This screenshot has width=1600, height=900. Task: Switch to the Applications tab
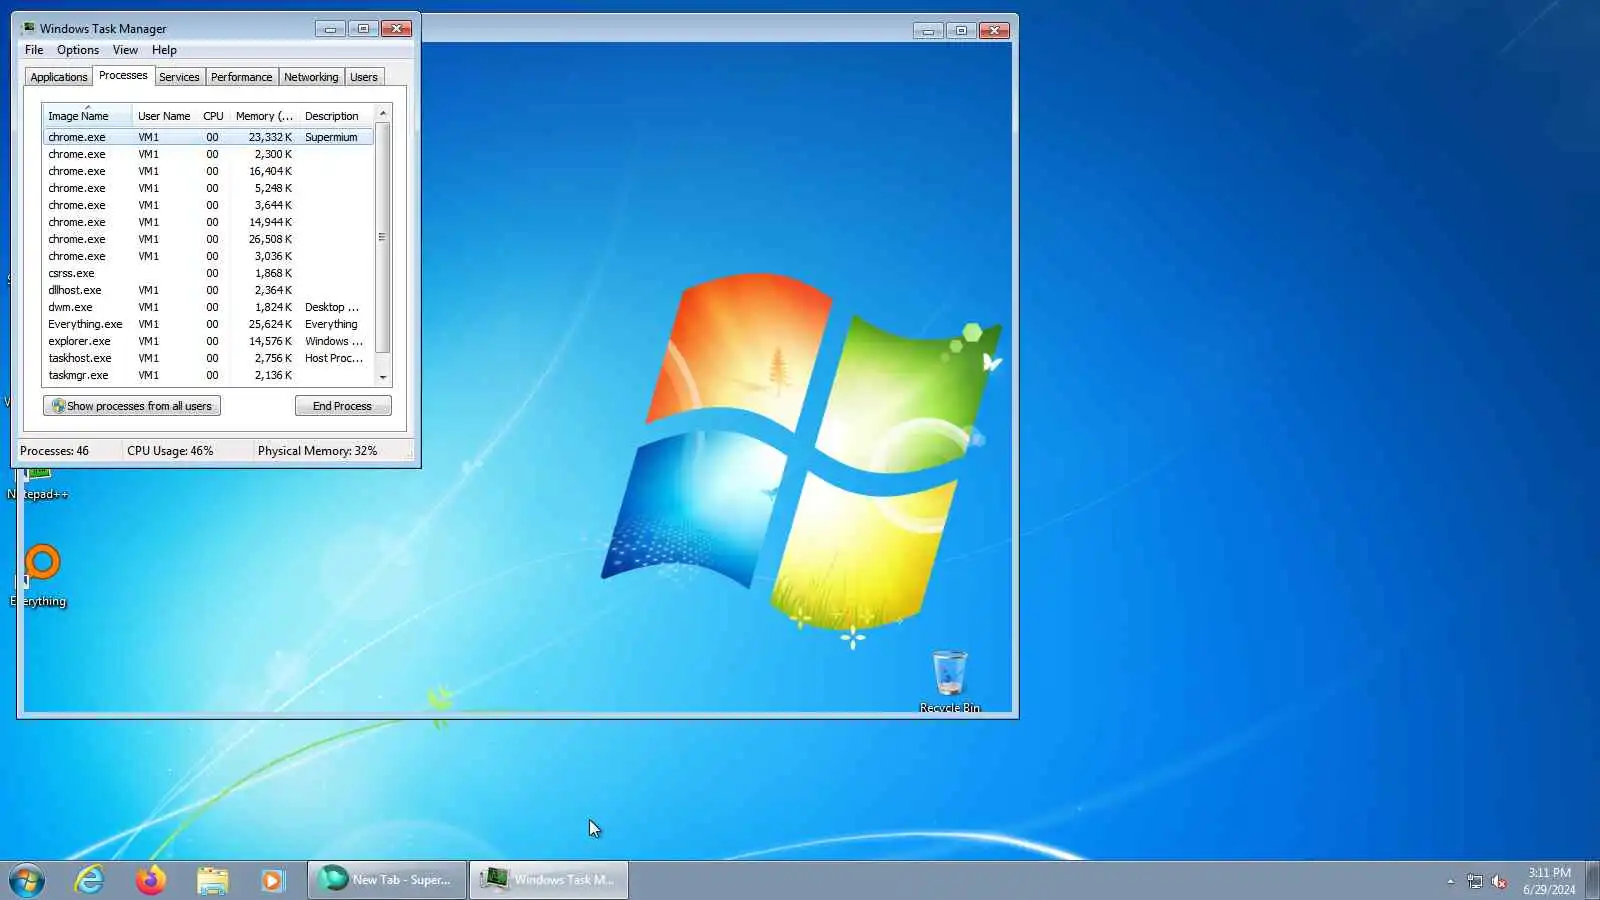click(59, 77)
